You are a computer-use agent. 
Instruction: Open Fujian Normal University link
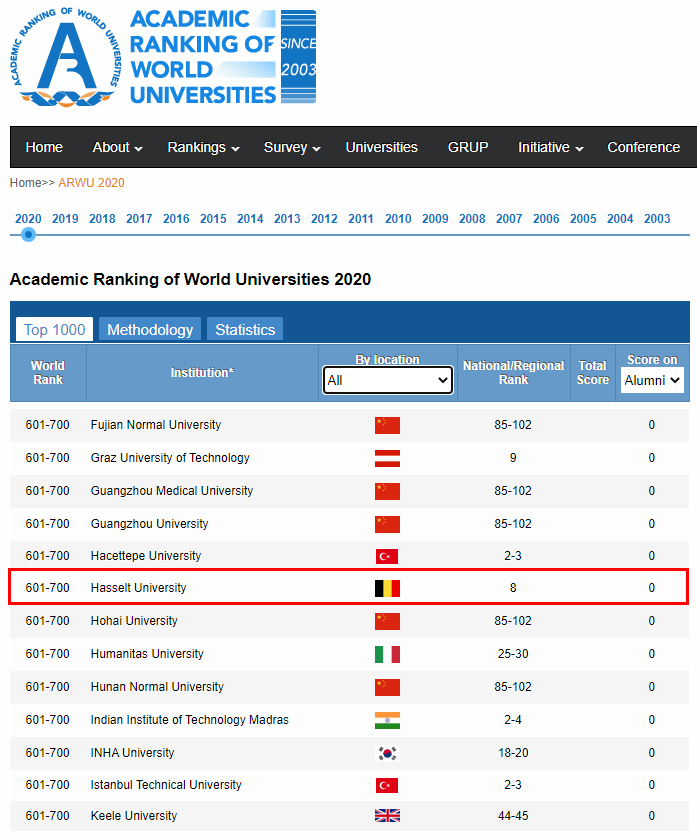(156, 425)
